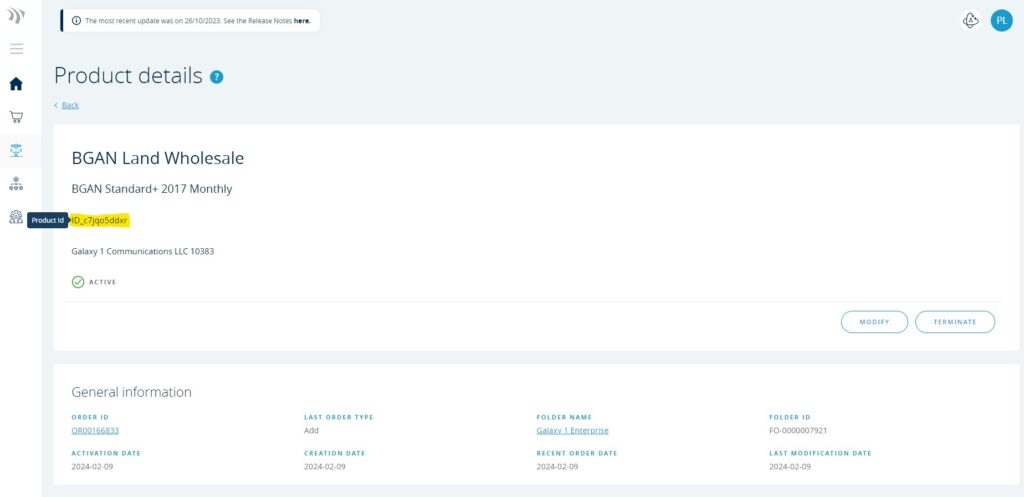Click the highlighted product ID text
1024x497 pixels.
click(x=100, y=220)
